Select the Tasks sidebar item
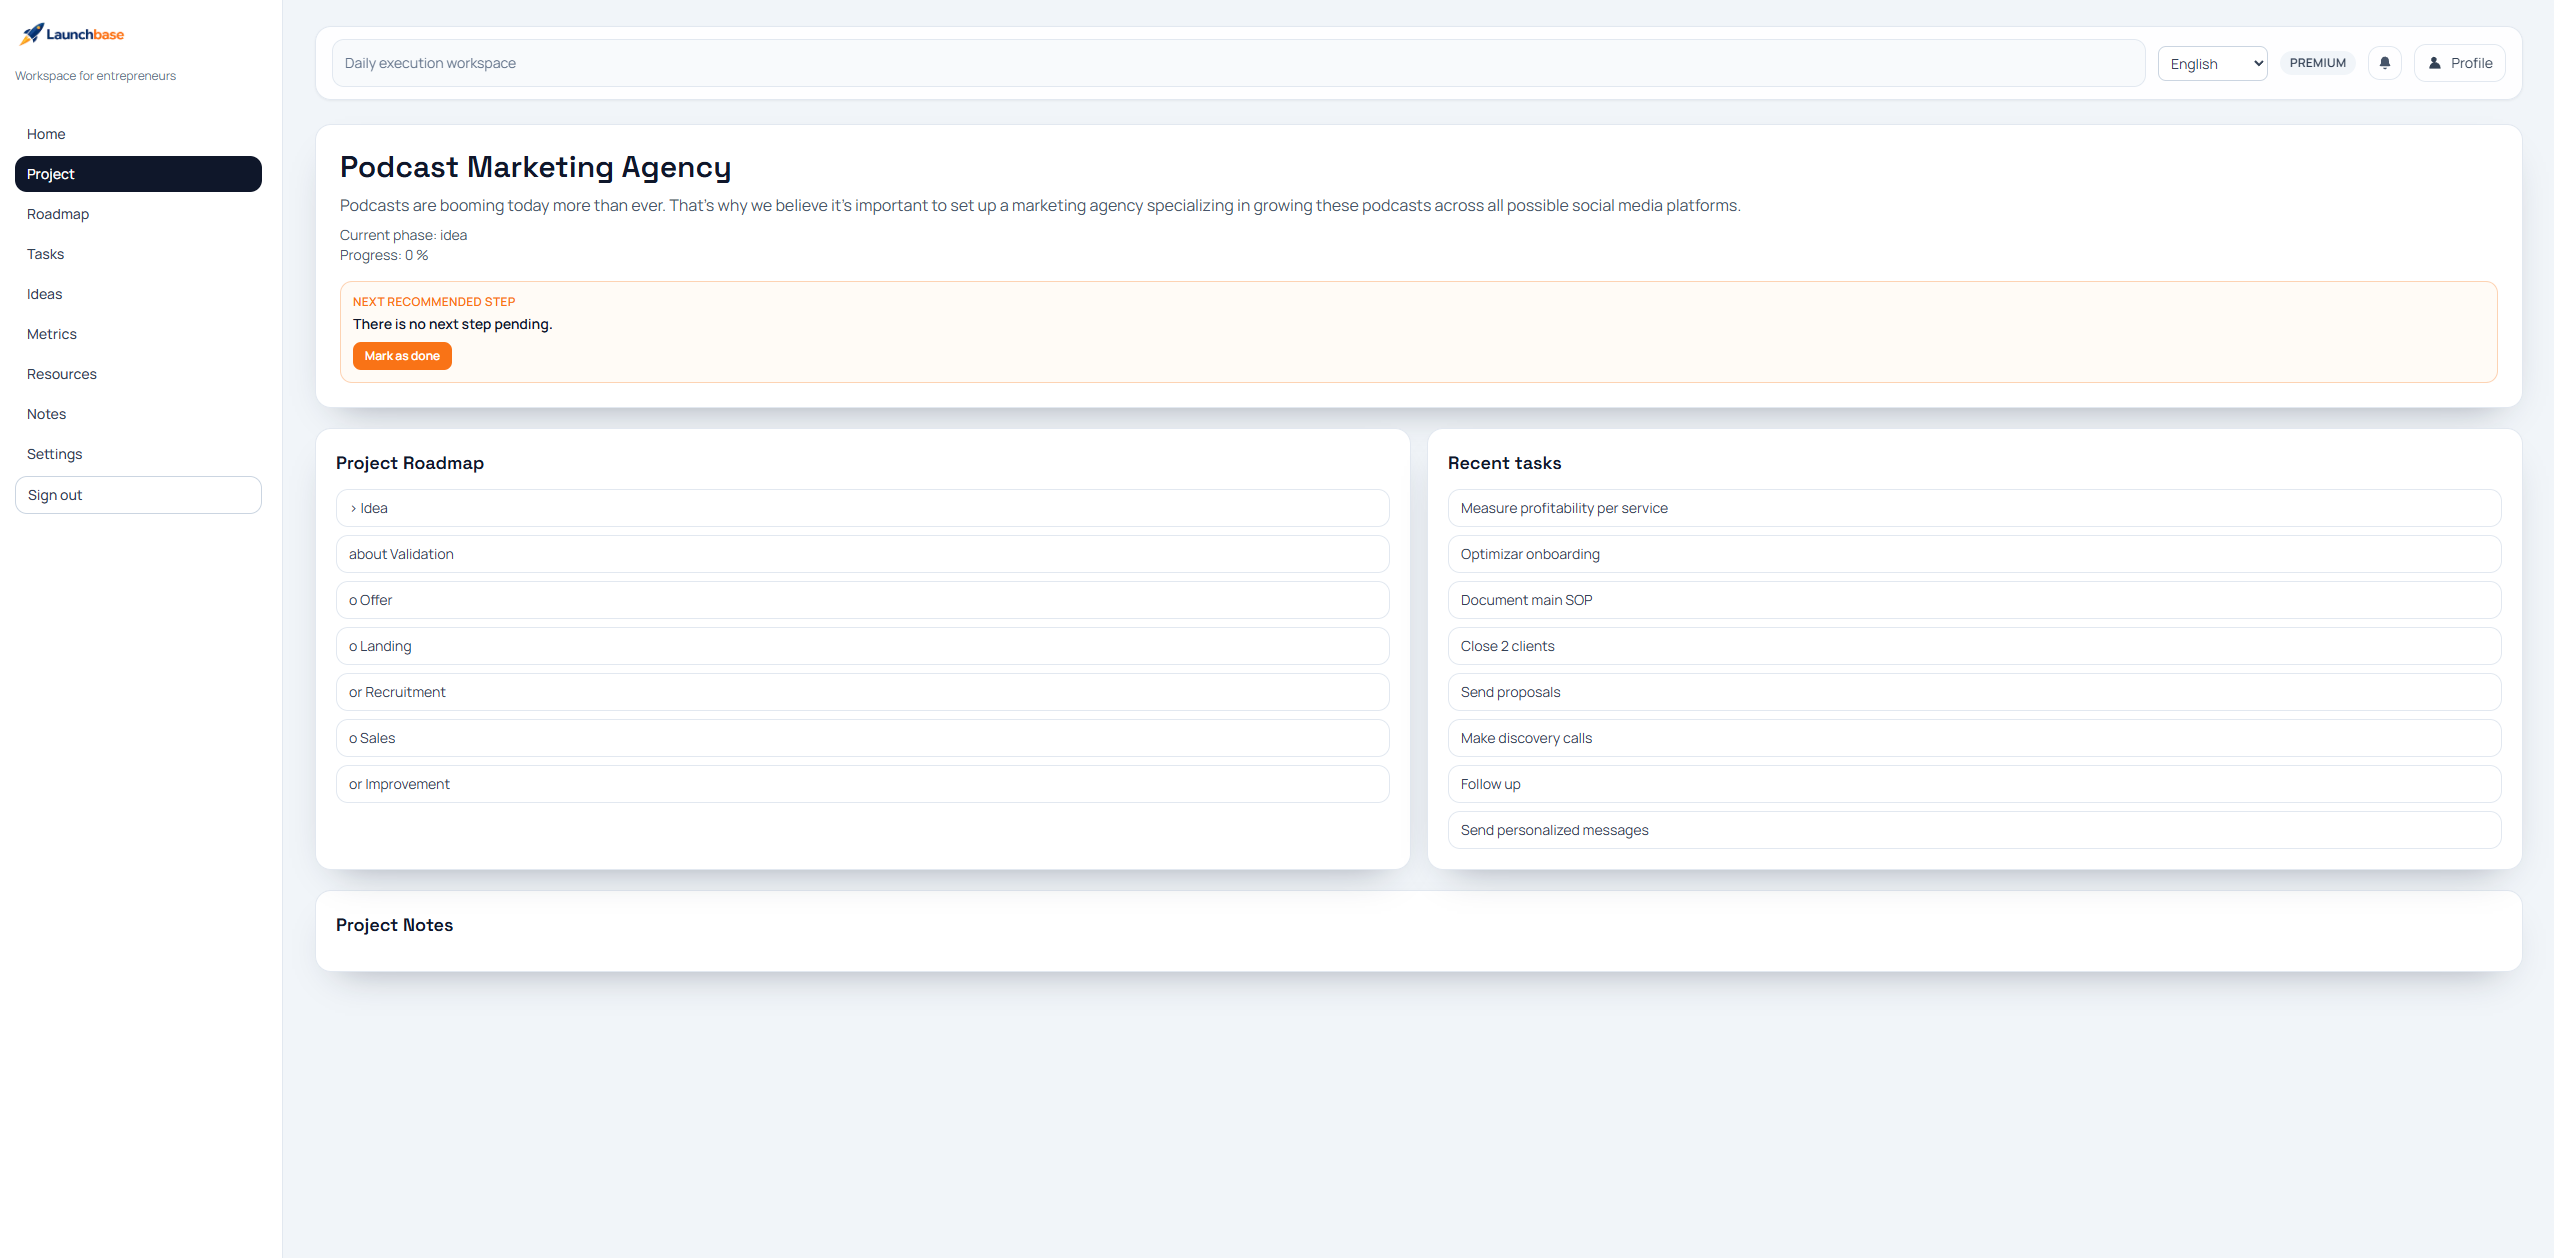 tap(46, 253)
